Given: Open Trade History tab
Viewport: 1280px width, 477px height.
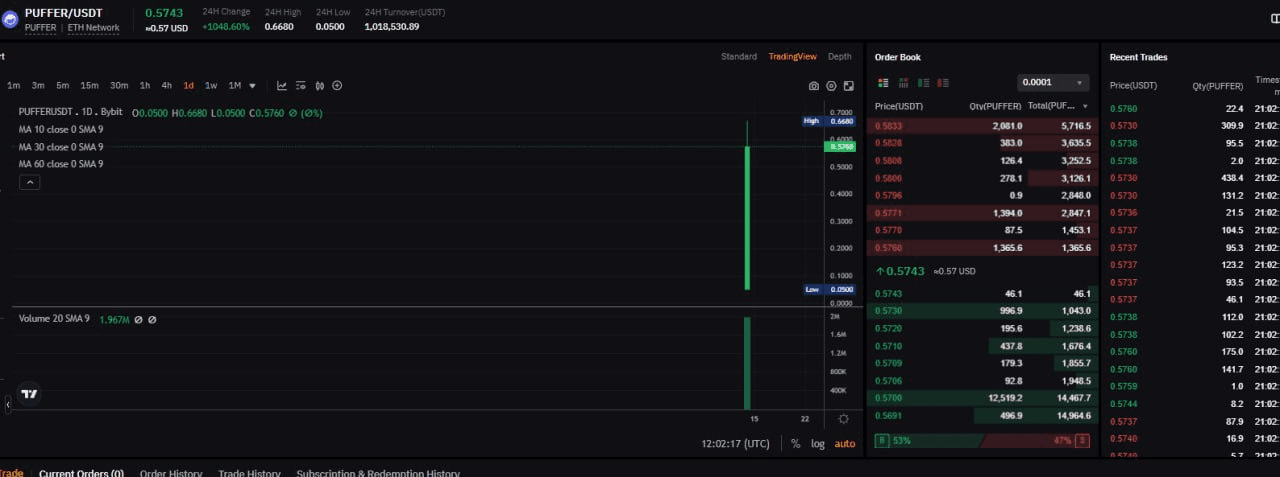Looking at the screenshot, I should 249,473.
